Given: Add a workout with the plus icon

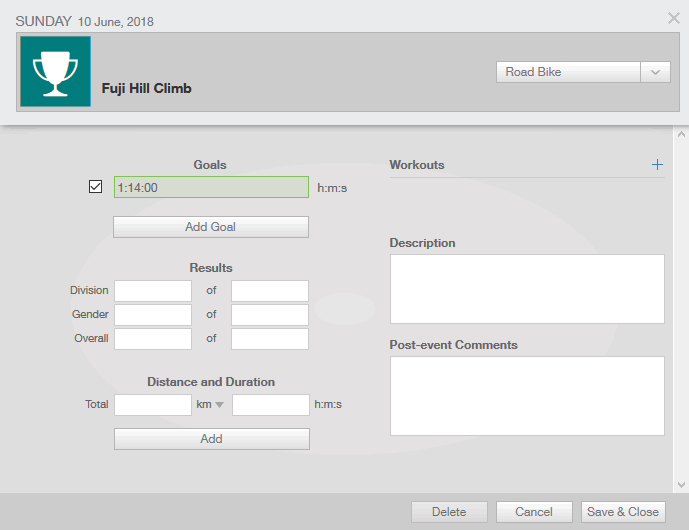Looking at the screenshot, I should (657, 165).
